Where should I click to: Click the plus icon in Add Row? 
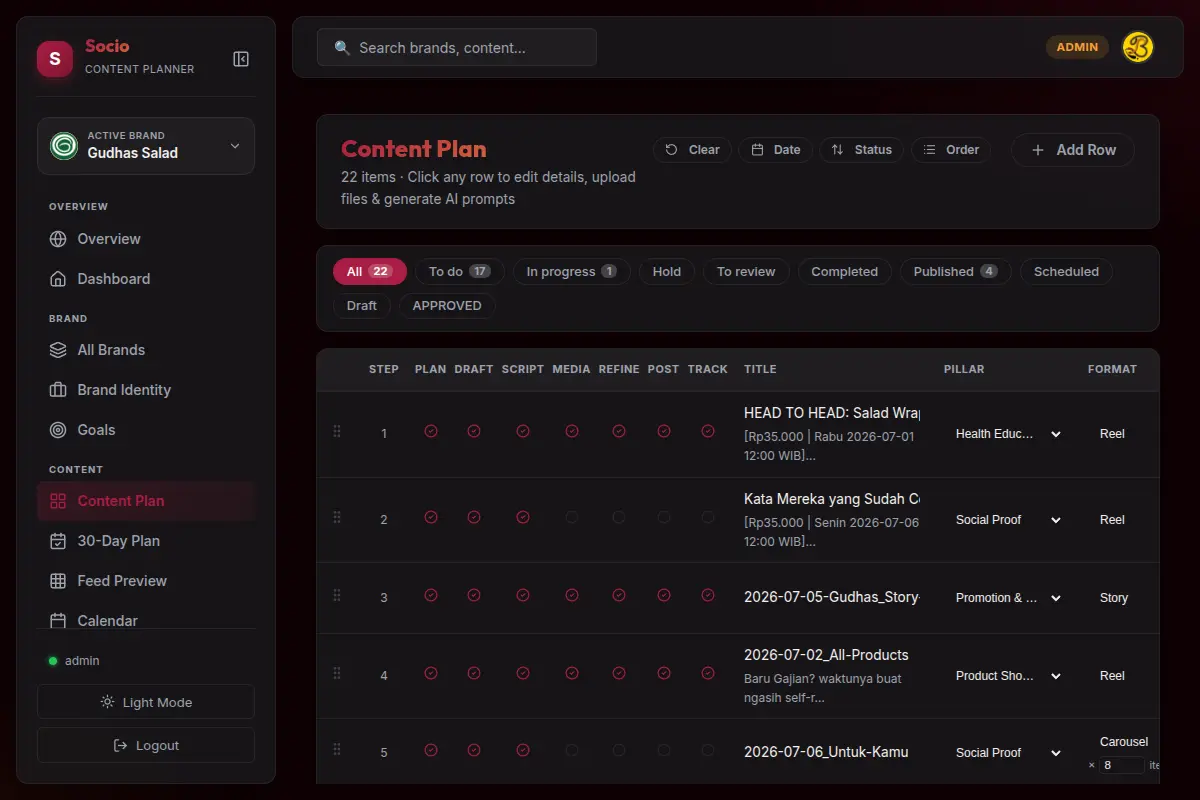click(x=1038, y=150)
